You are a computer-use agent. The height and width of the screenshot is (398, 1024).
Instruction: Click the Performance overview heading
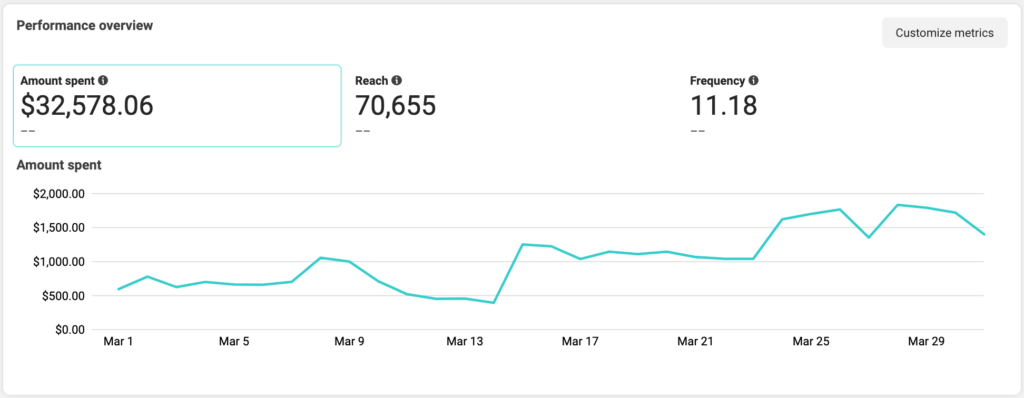(x=85, y=25)
